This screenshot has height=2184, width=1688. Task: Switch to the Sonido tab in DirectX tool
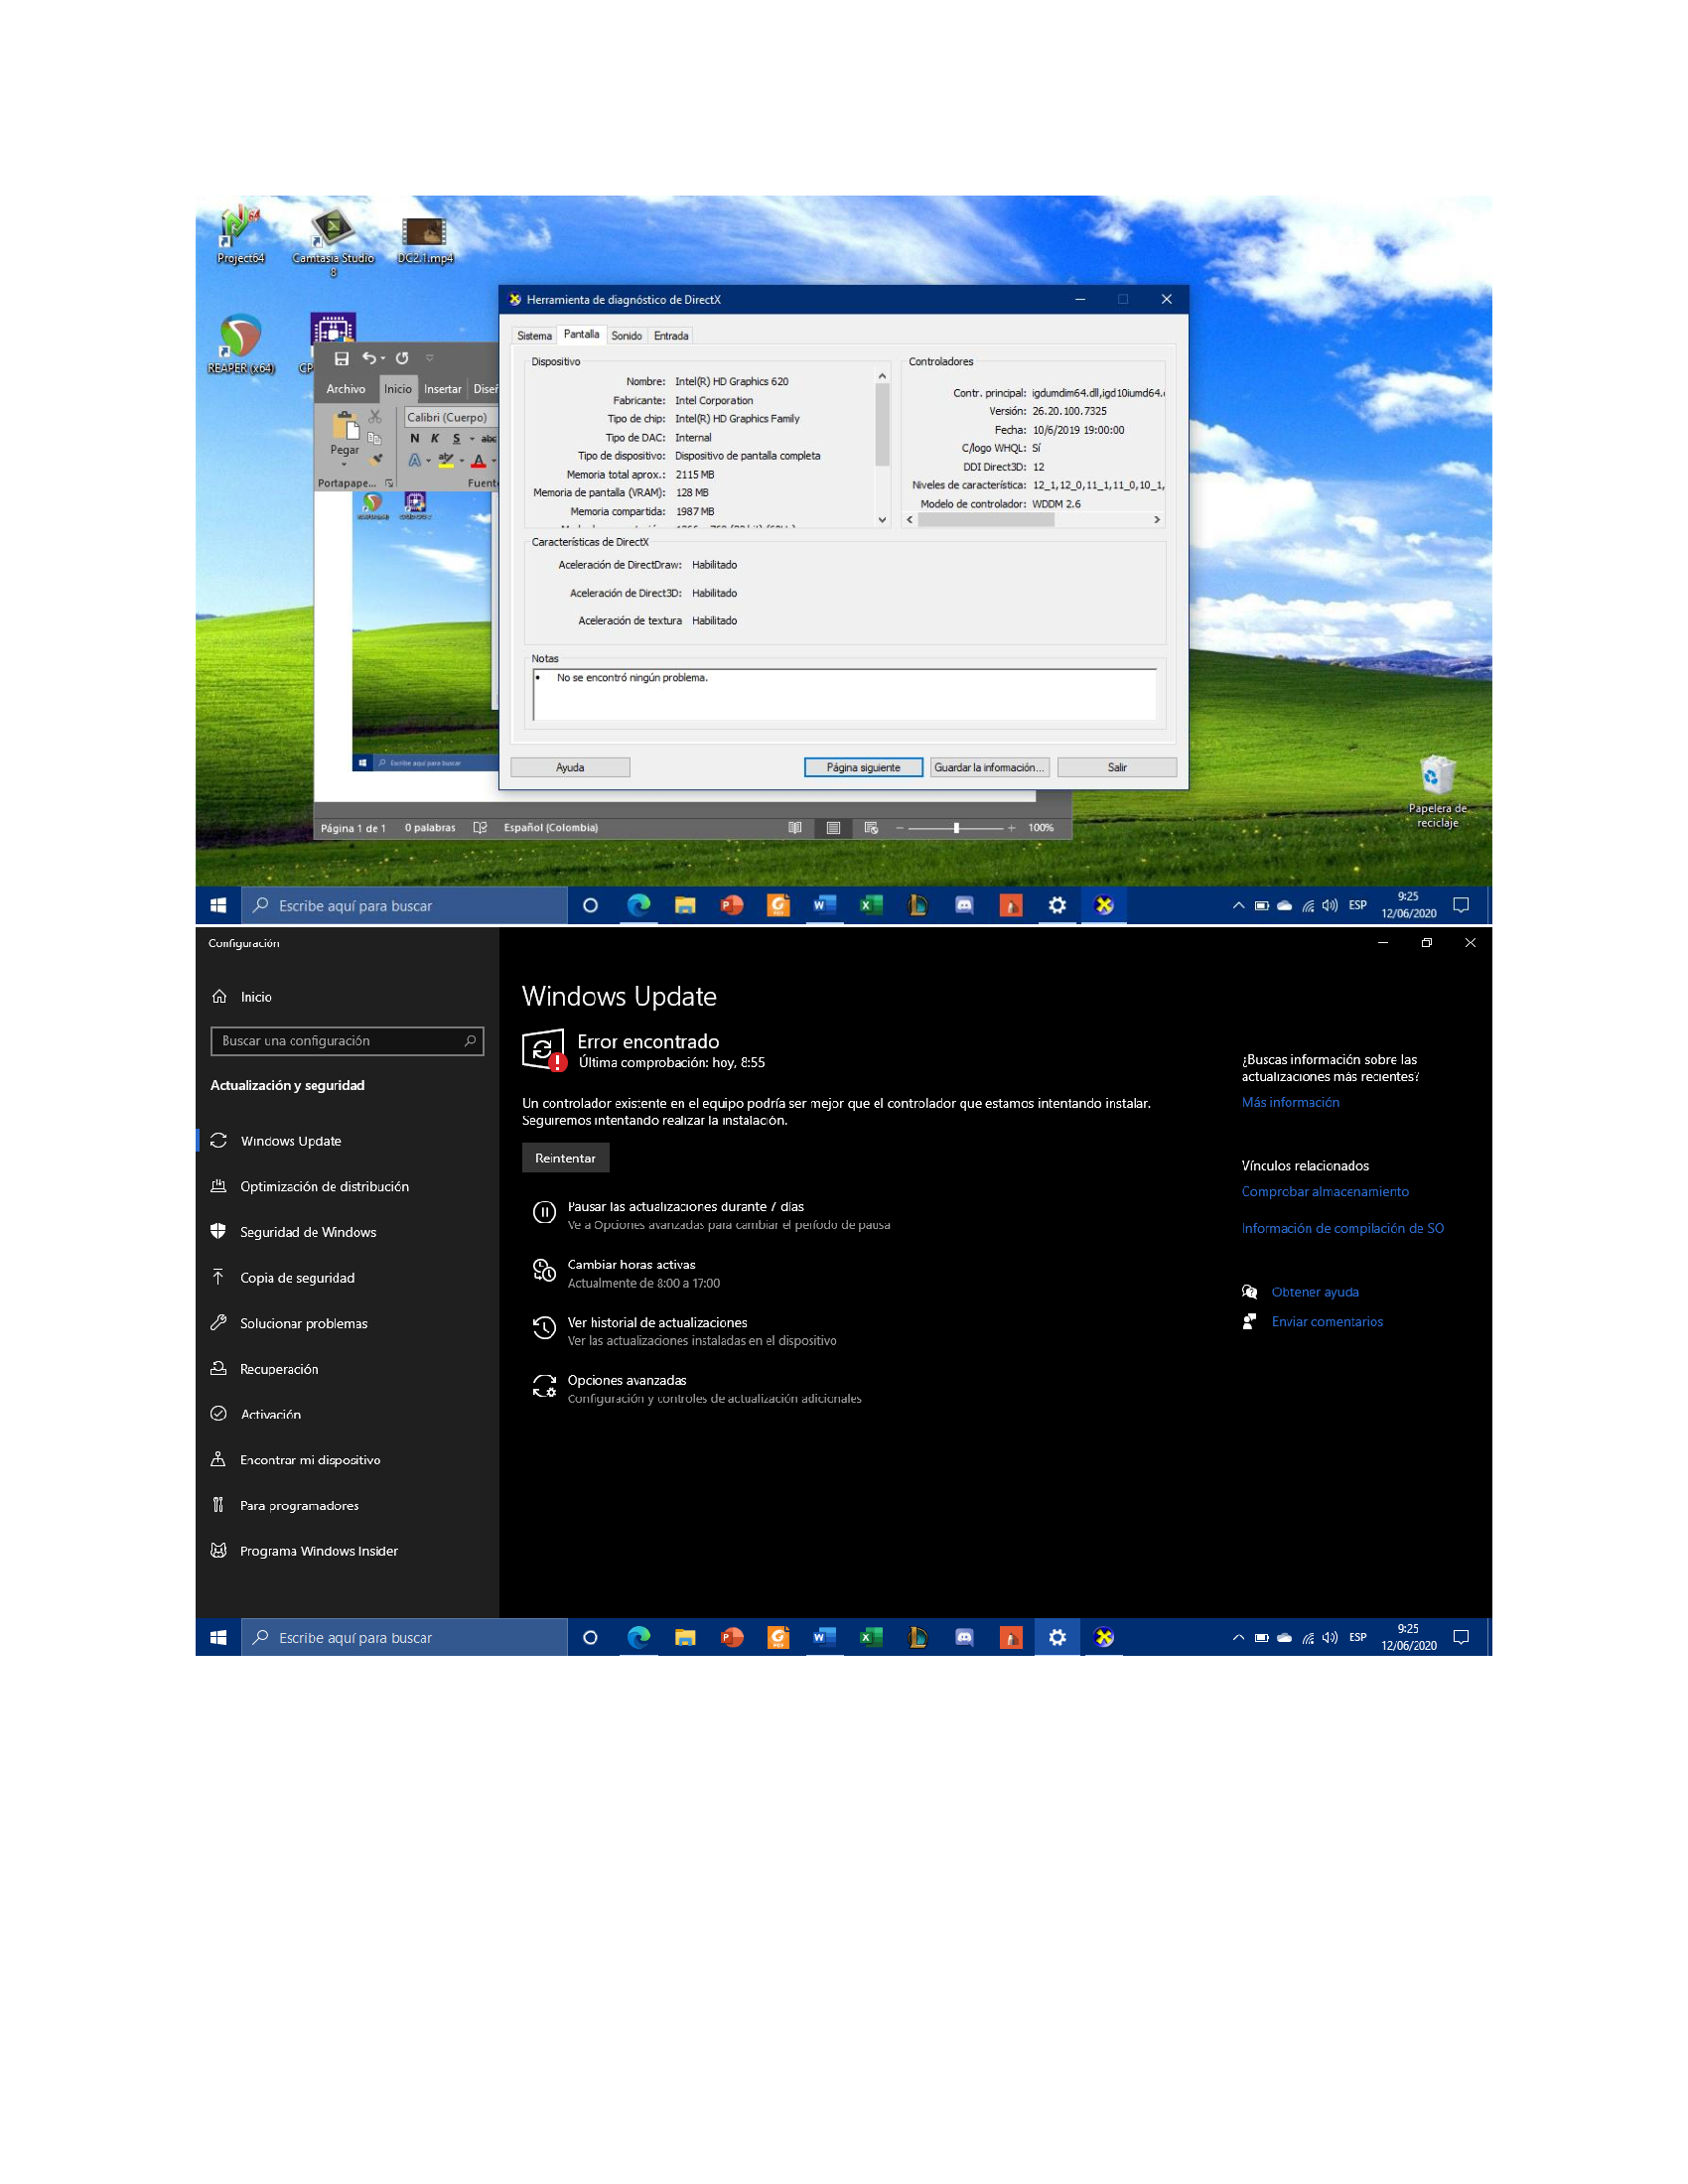tap(627, 336)
